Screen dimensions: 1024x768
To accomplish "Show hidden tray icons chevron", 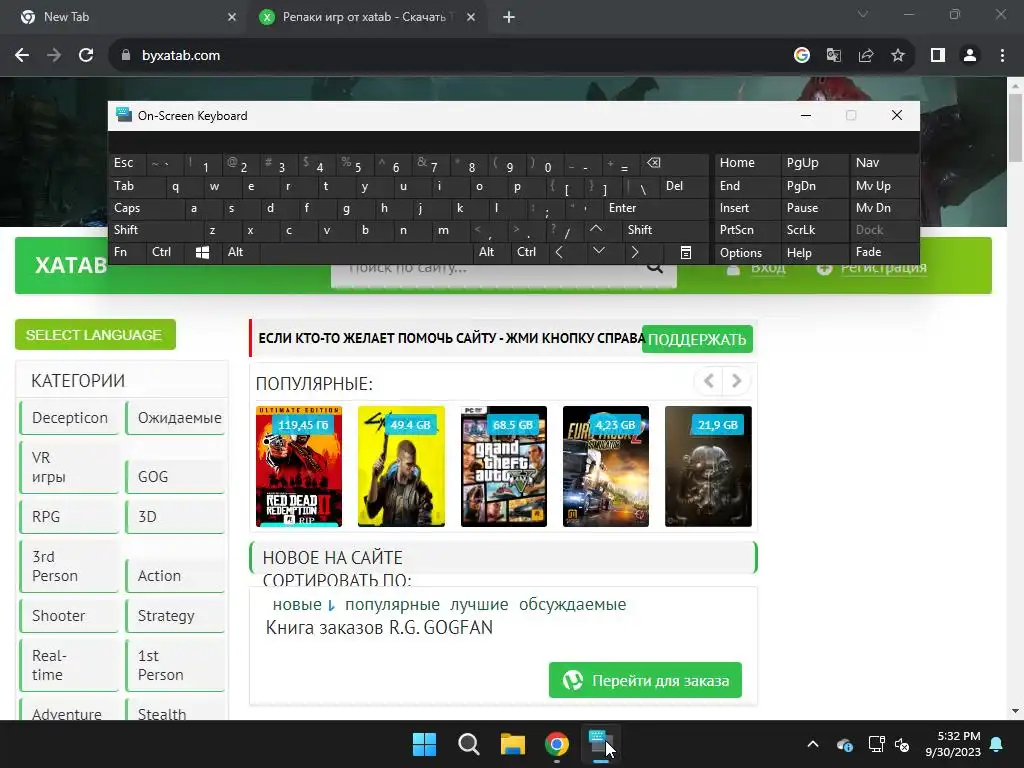I will point(813,744).
